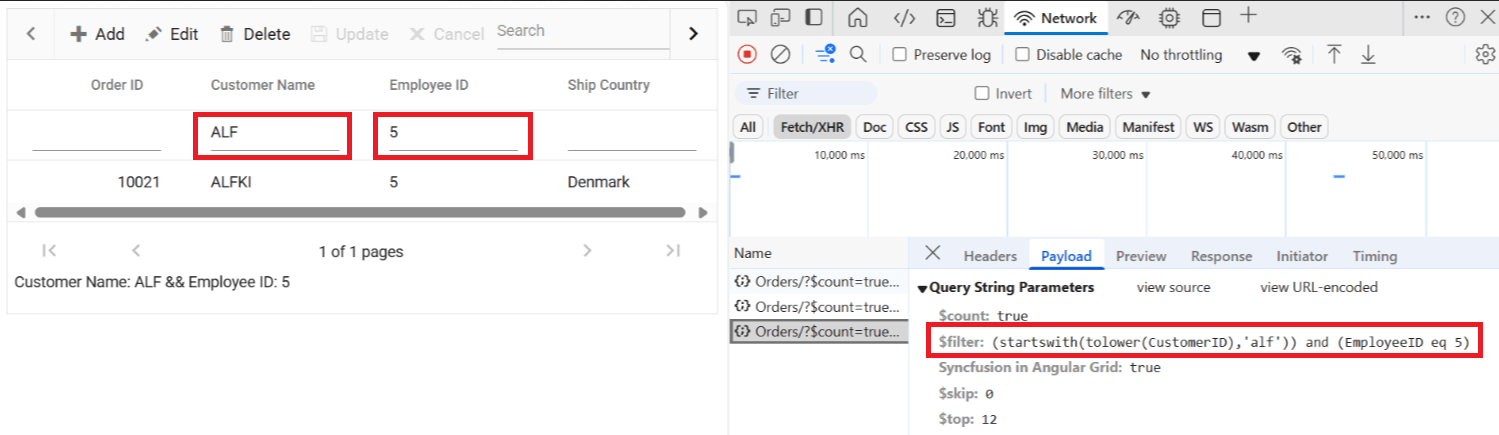Toggle the CSS type filter

916,127
